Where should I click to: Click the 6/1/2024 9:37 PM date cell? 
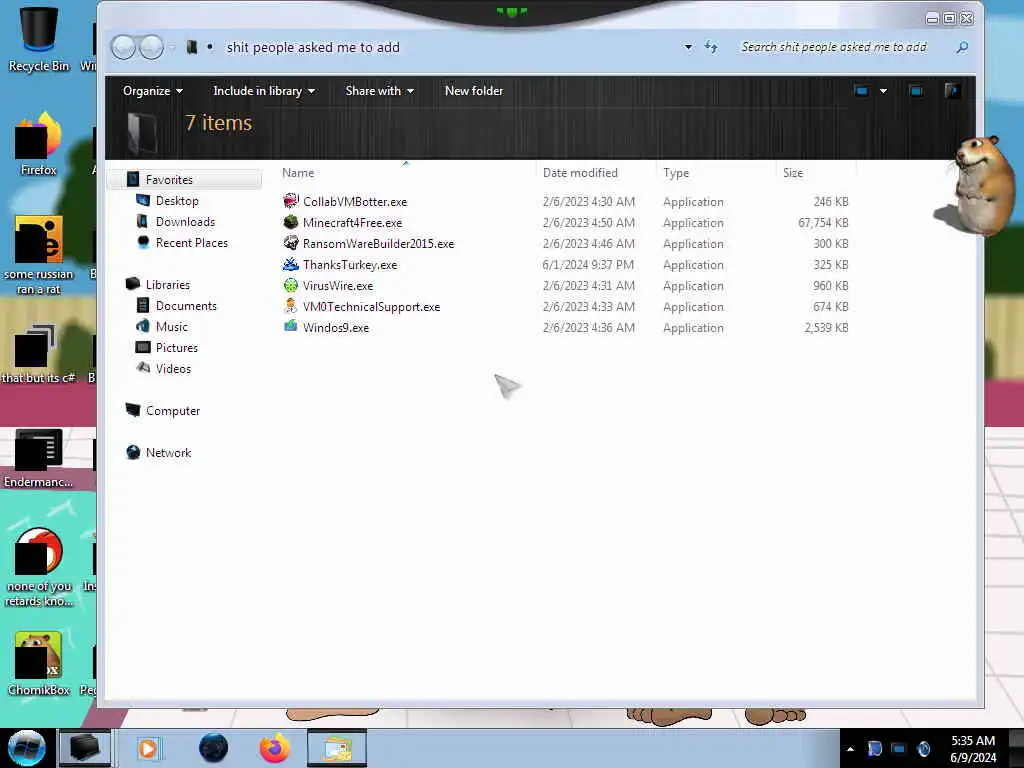pyautogui.click(x=588, y=264)
